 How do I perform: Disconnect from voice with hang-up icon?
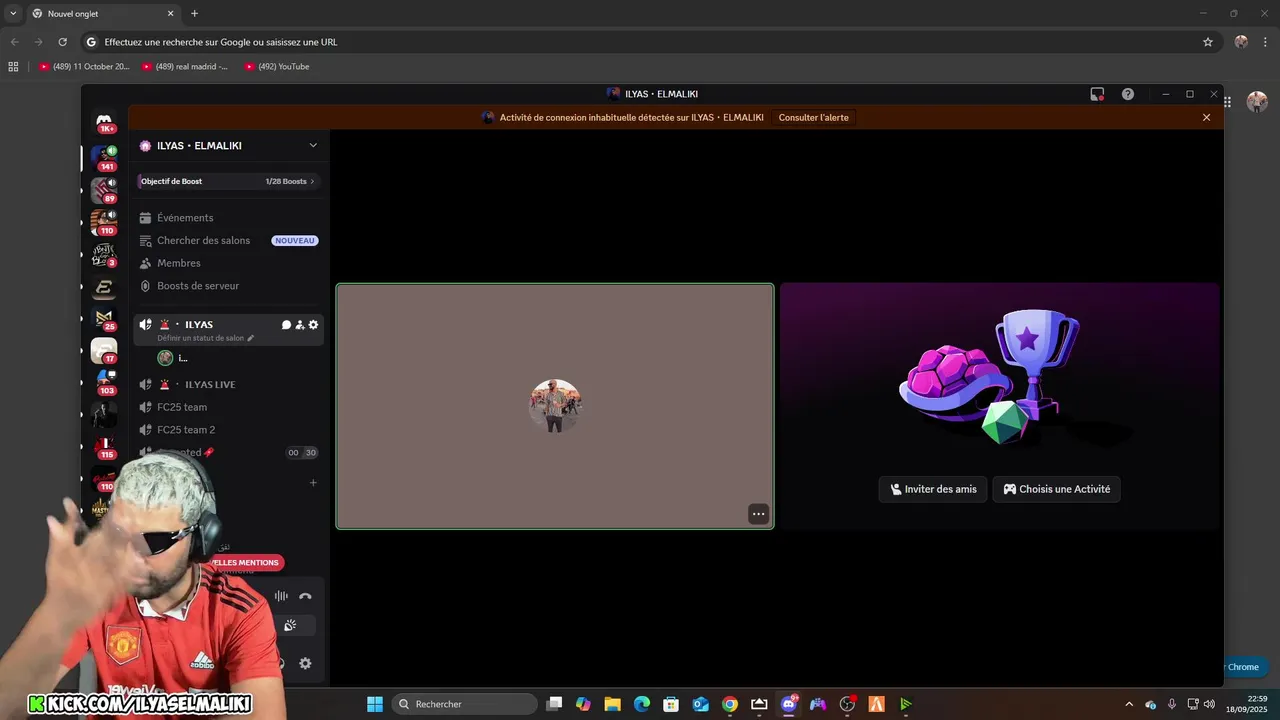click(305, 596)
